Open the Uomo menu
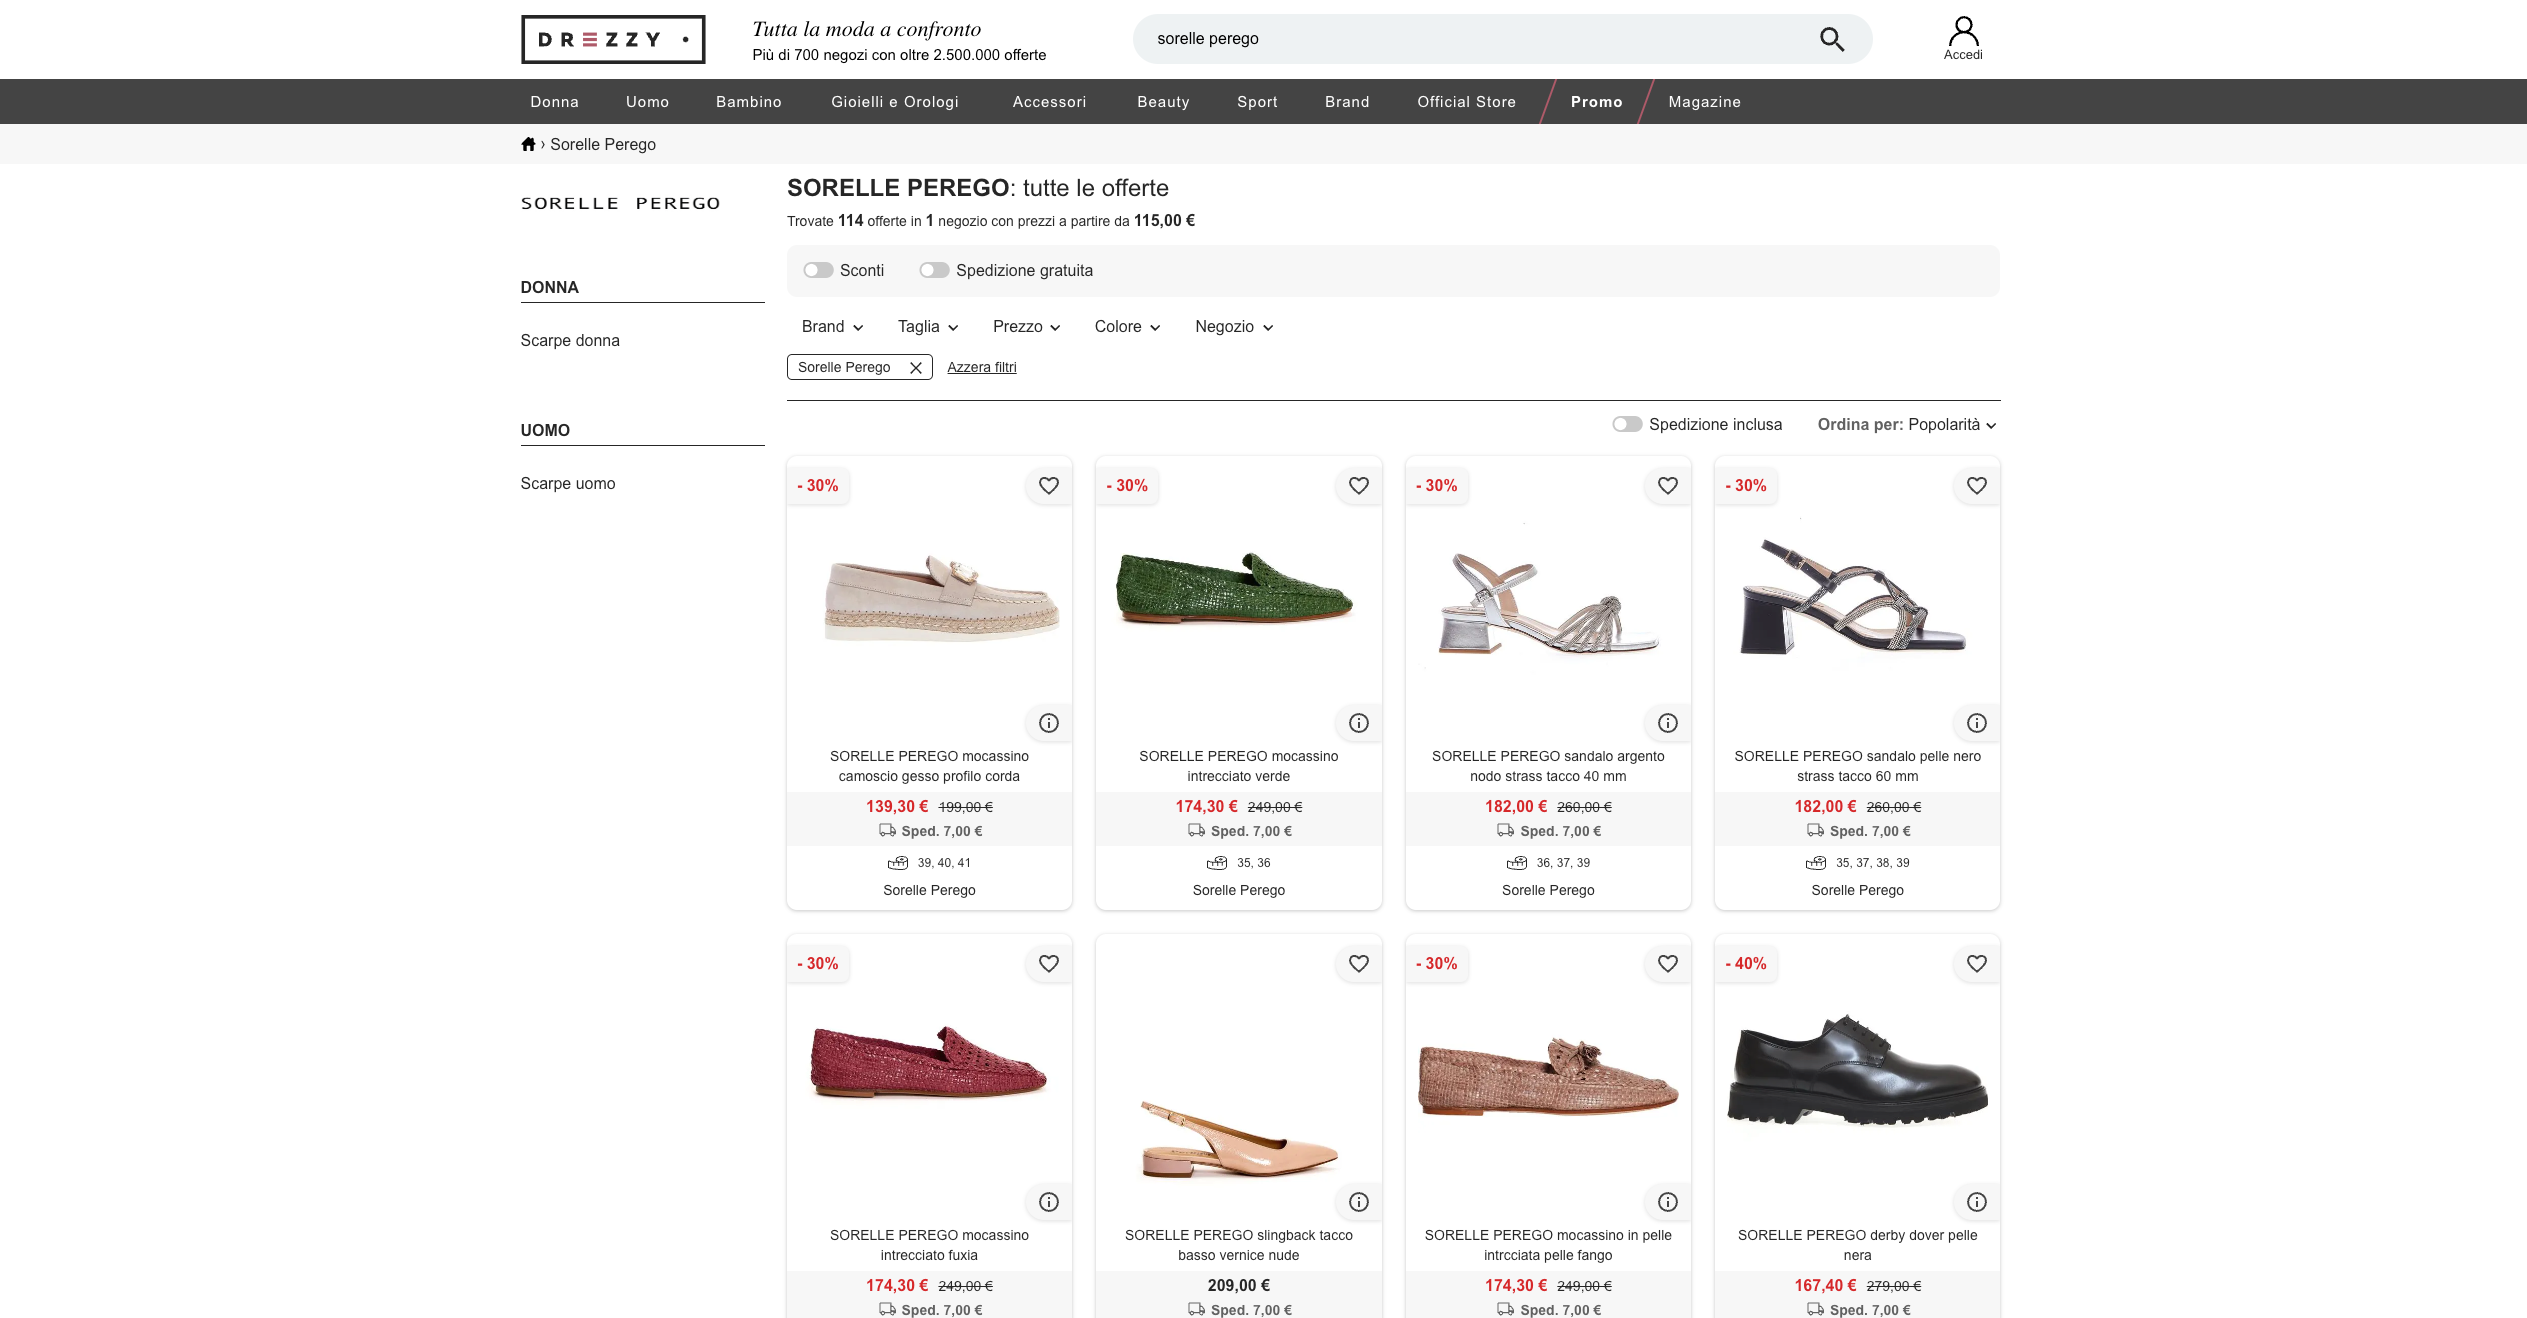 (647, 102)
